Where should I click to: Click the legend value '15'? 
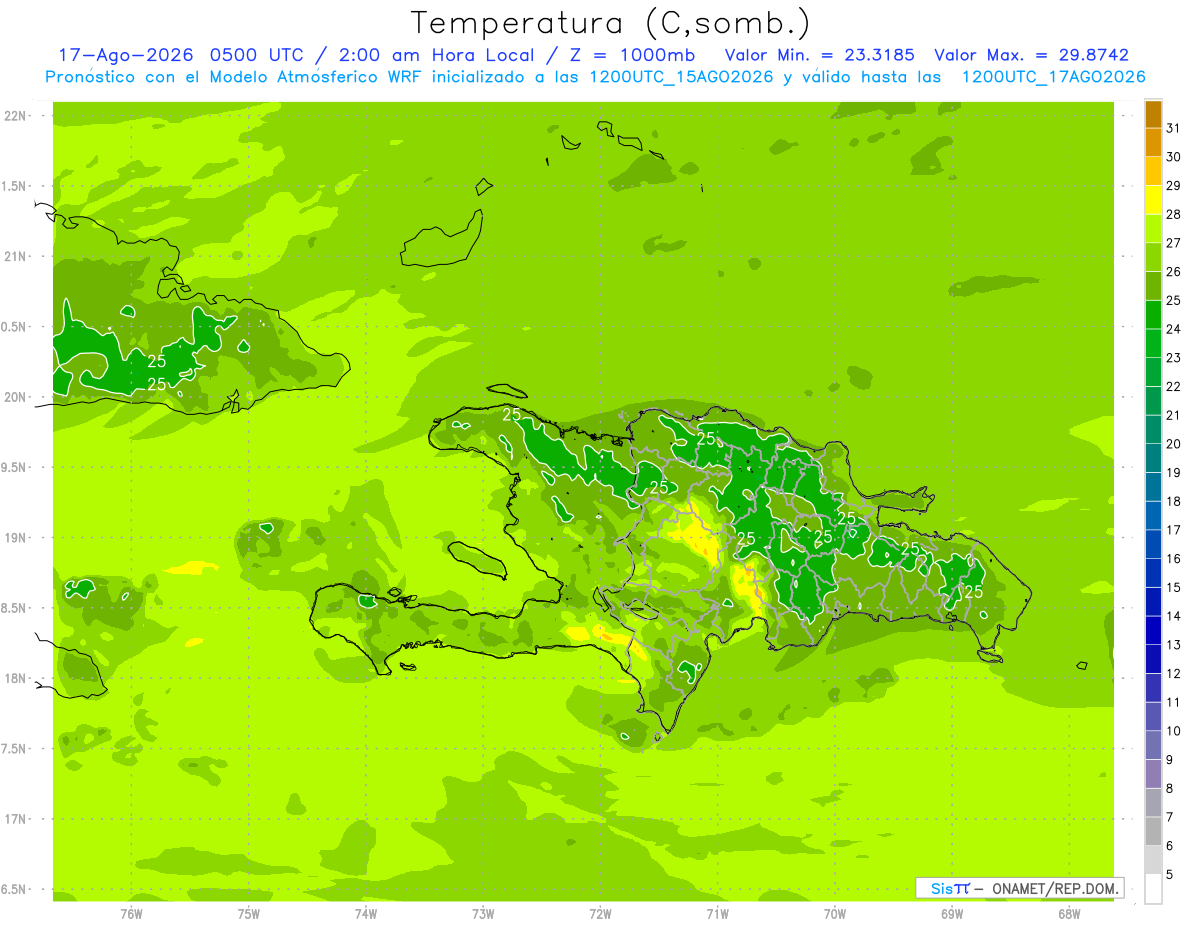[x=1174, y=587]
